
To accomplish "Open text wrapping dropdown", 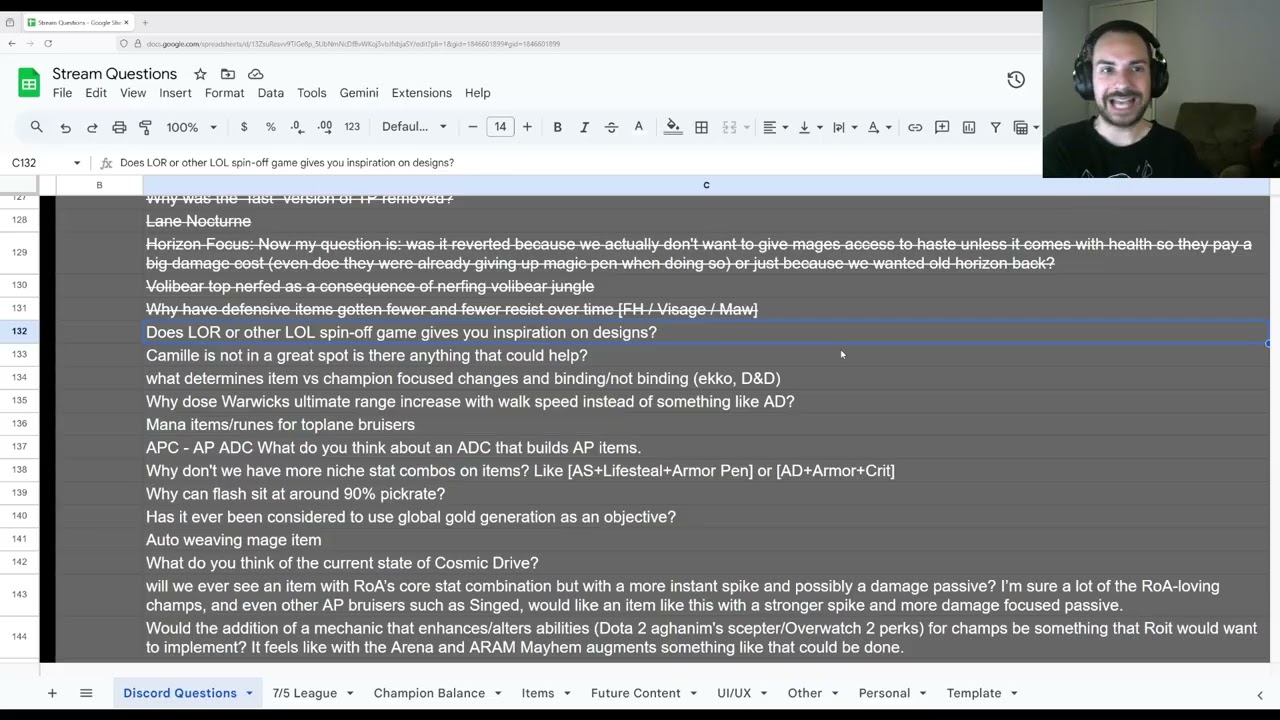I will tap(845, 127).
